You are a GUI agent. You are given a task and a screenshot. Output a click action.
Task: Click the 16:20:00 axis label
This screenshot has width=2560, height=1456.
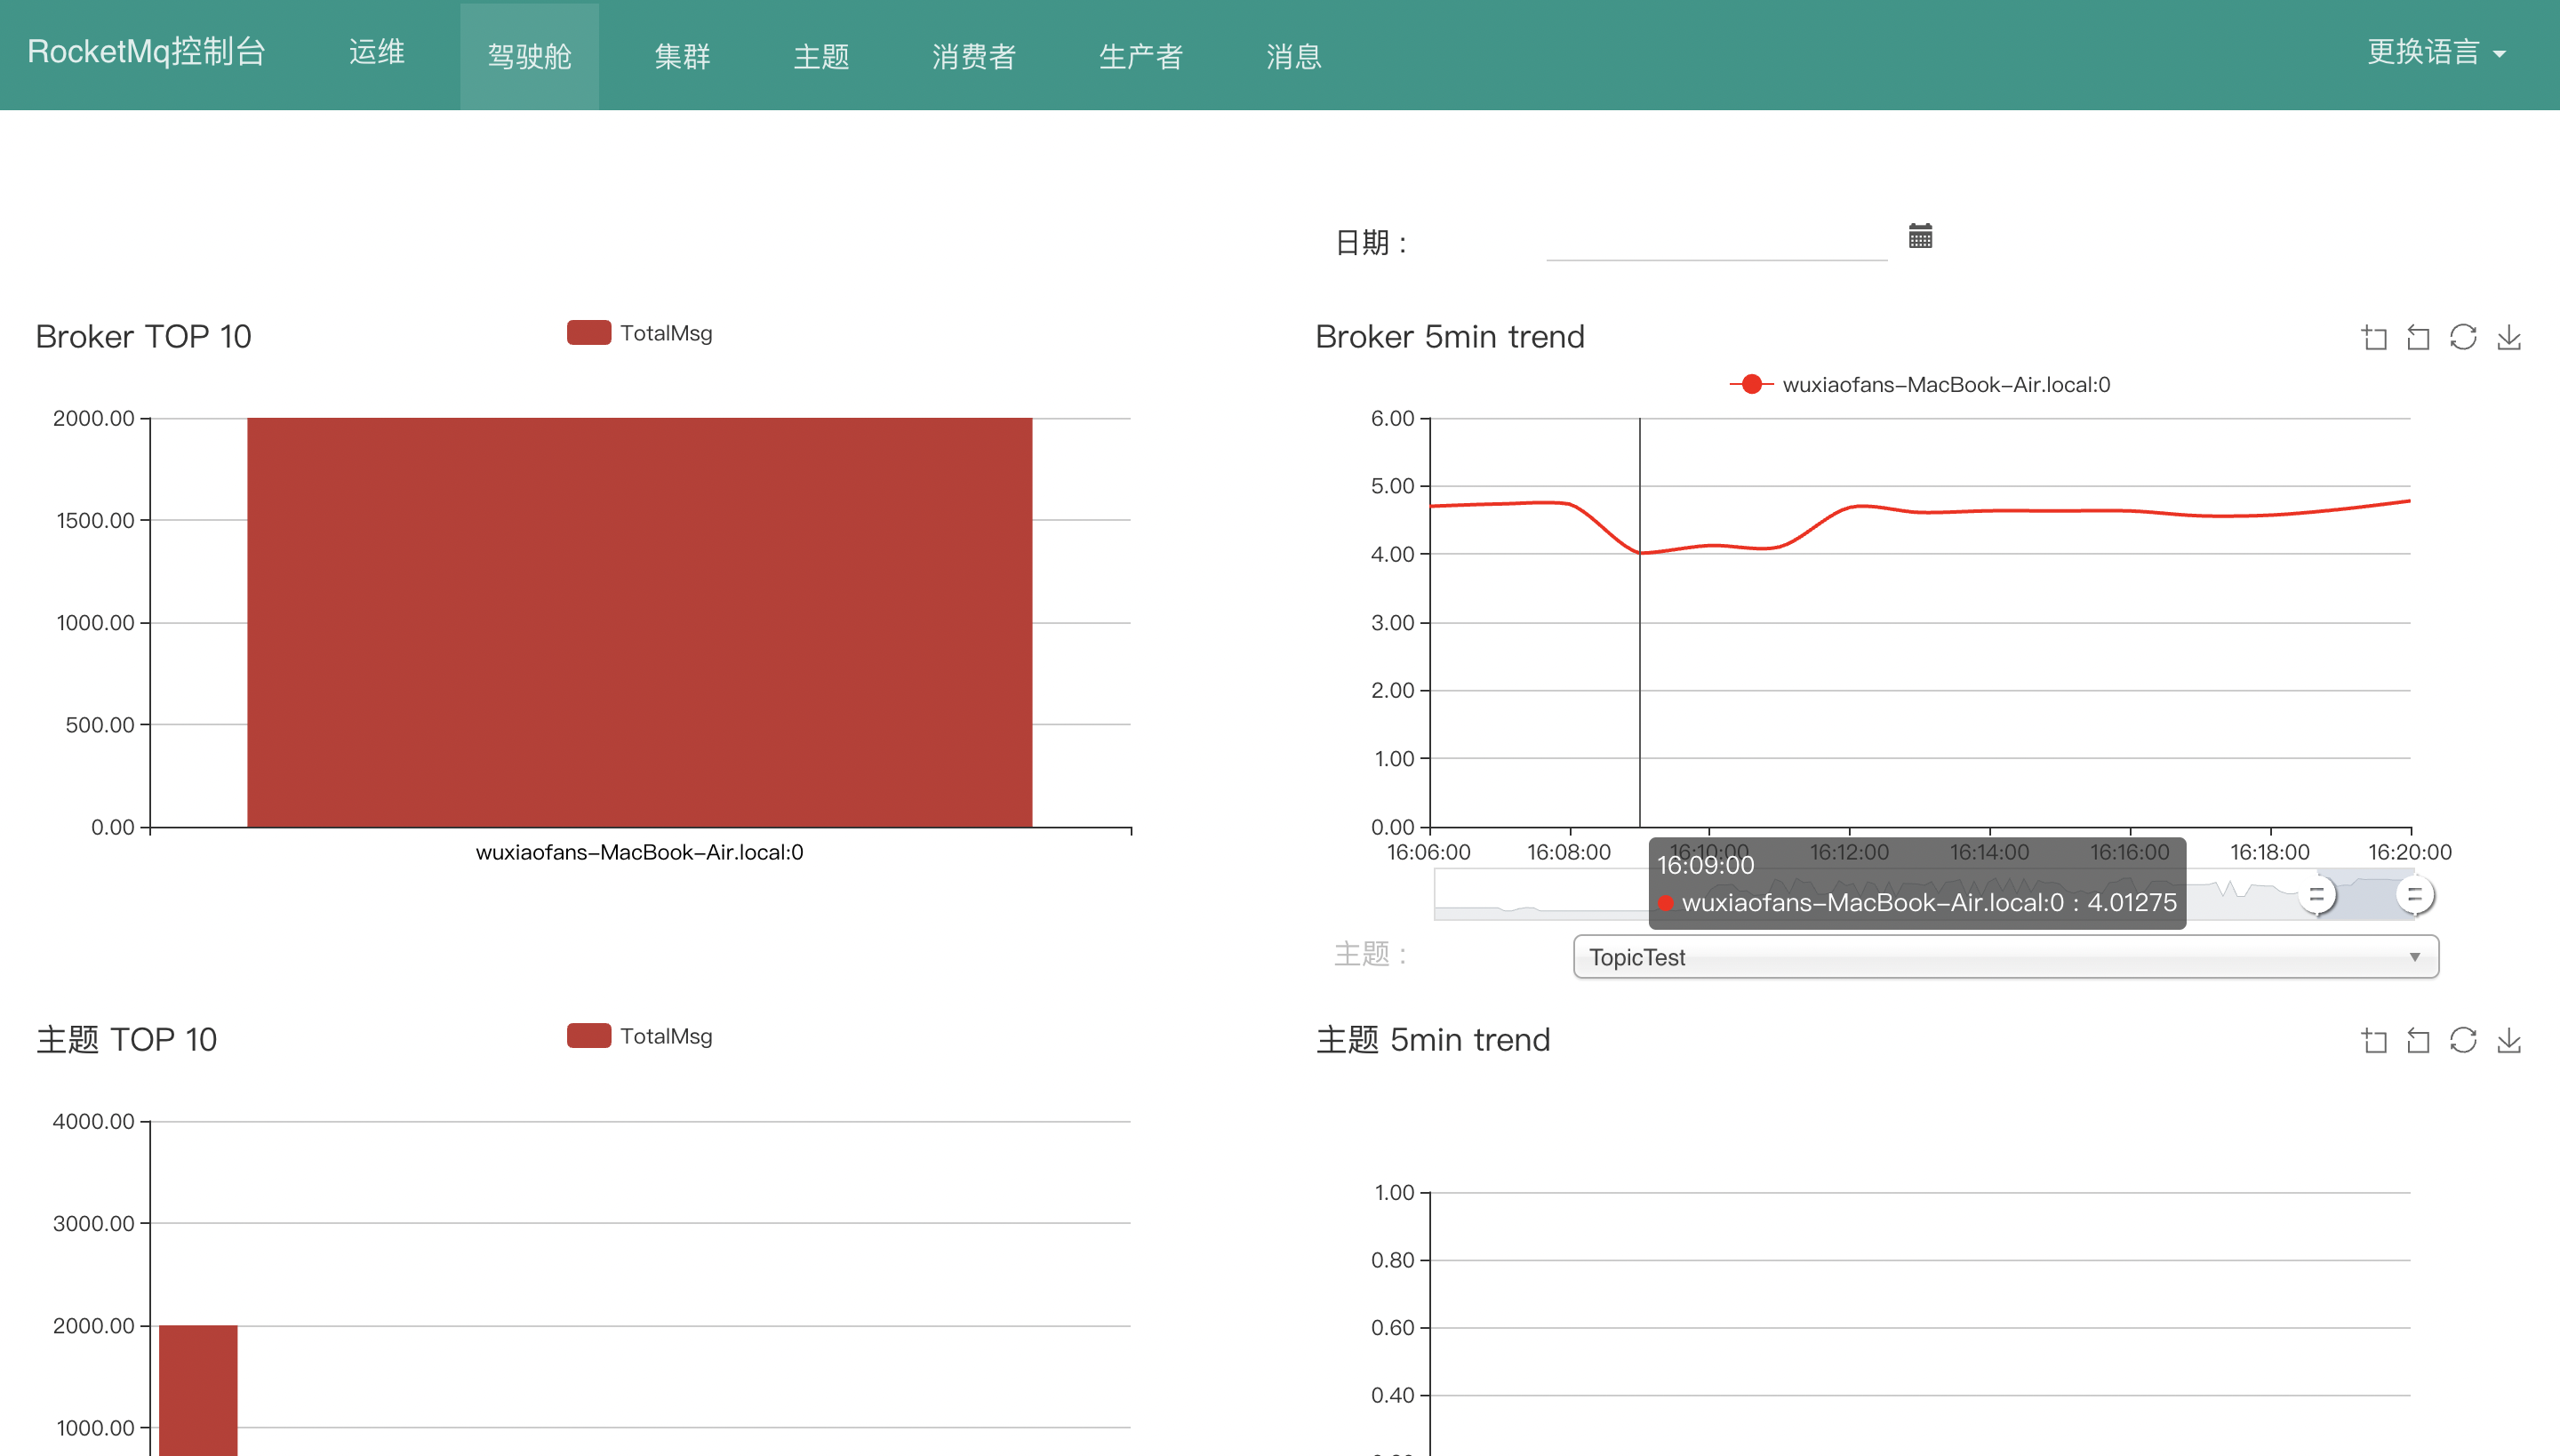[x=2410, y=852]
